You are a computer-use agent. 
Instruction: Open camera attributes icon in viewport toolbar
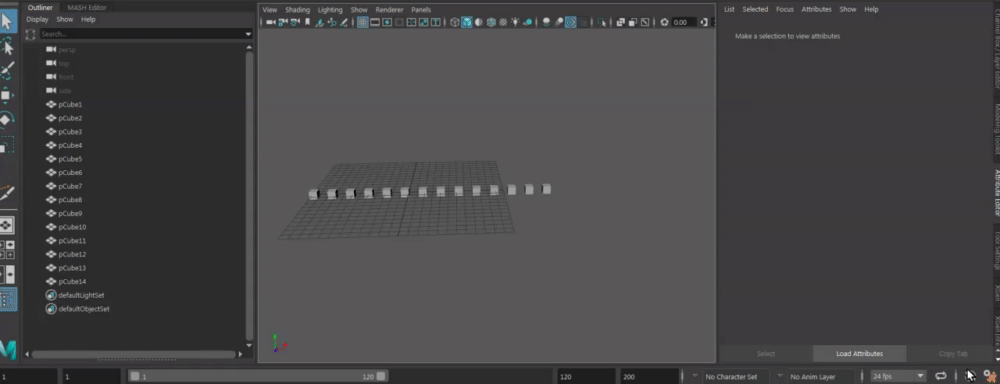(295, 22)
